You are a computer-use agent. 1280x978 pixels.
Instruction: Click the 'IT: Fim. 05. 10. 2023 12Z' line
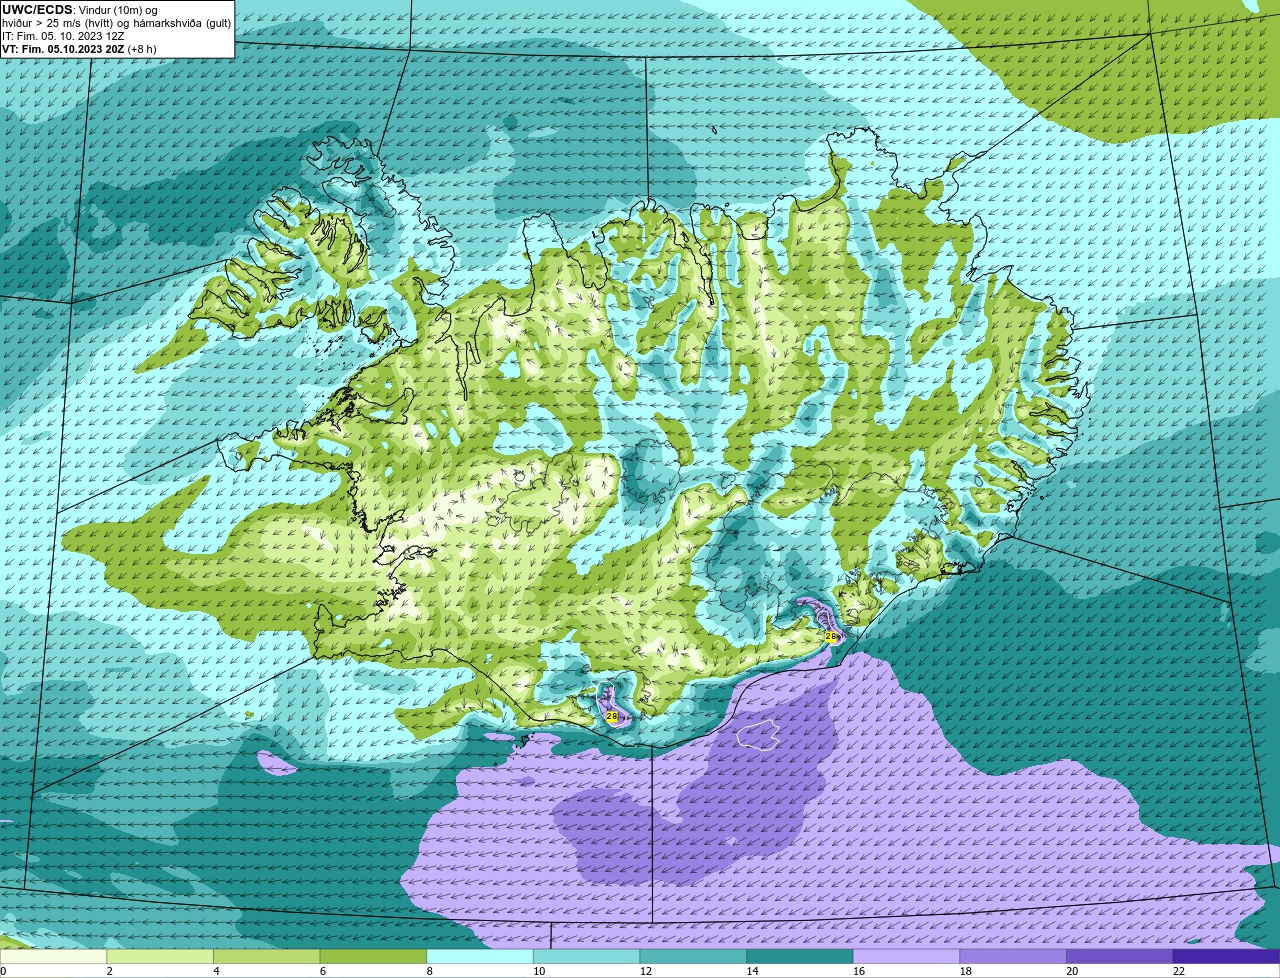click(x=63, y=35)
